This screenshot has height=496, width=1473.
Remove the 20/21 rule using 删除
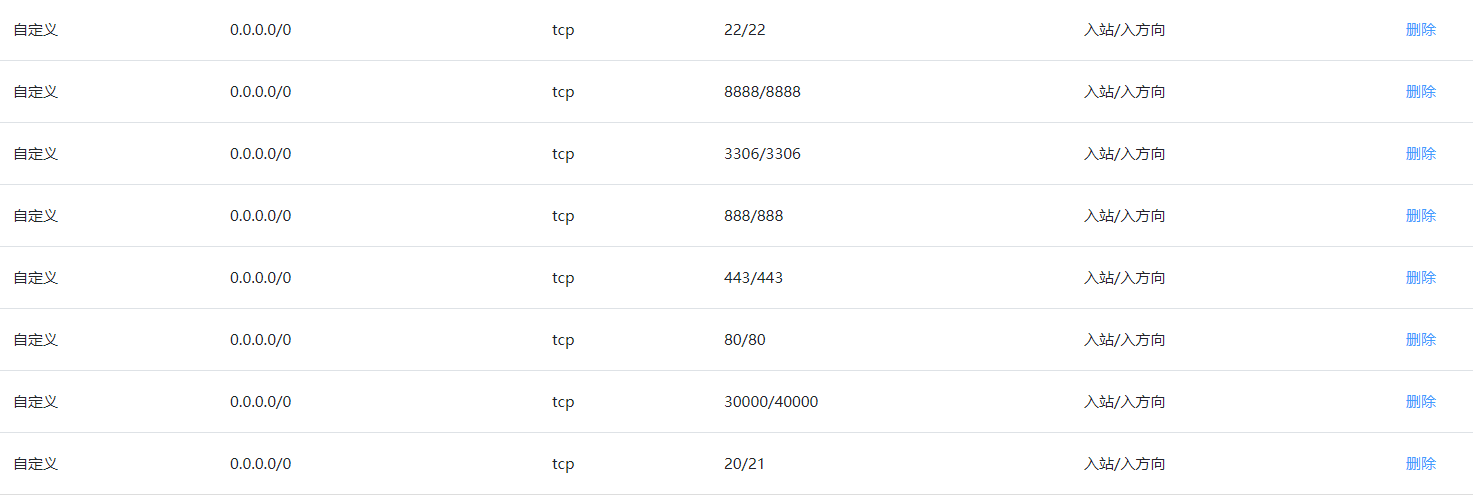1421,464
